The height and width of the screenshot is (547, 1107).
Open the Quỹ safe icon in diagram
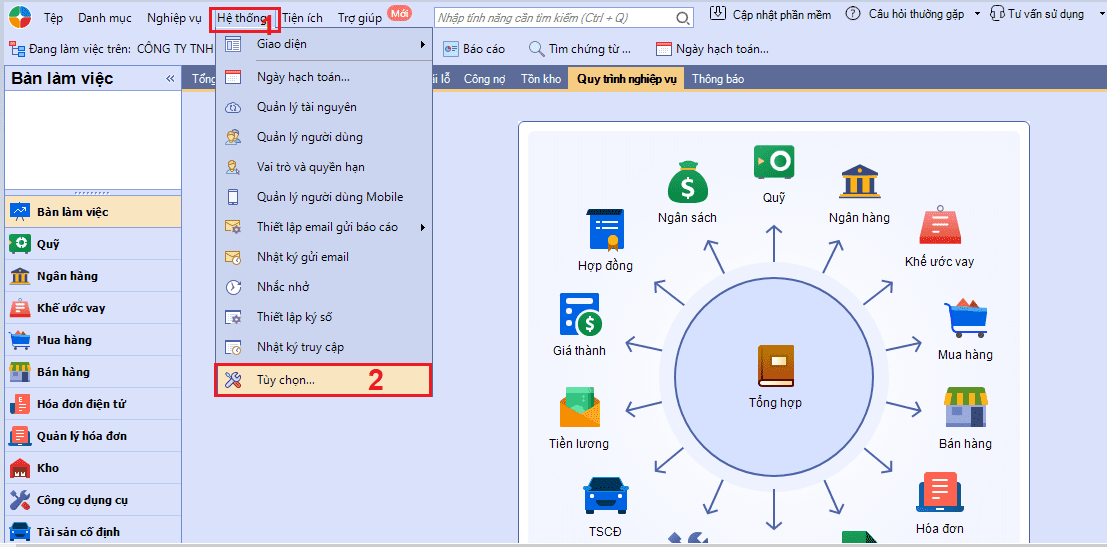(774, 162)
